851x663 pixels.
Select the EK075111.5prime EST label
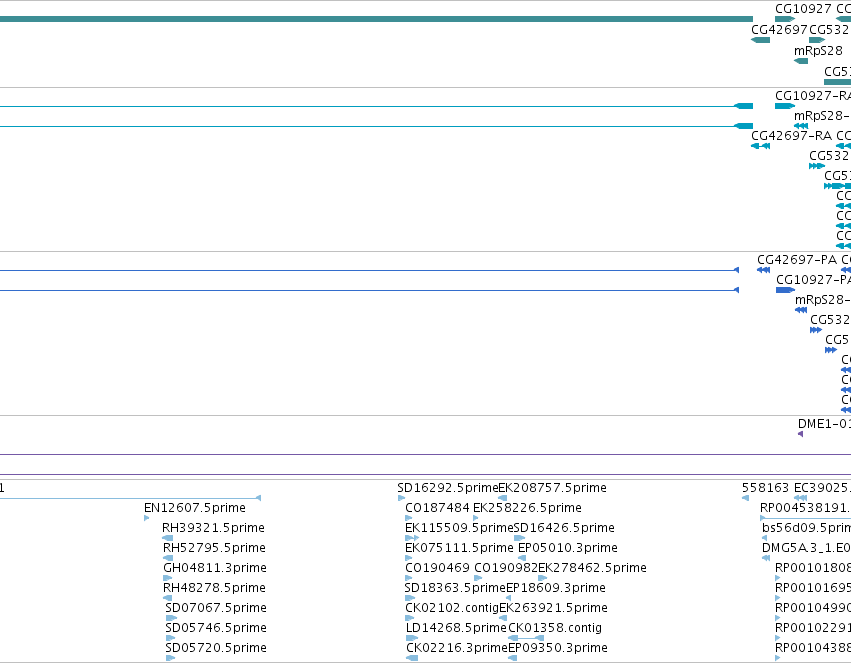(x=459, y=549)
